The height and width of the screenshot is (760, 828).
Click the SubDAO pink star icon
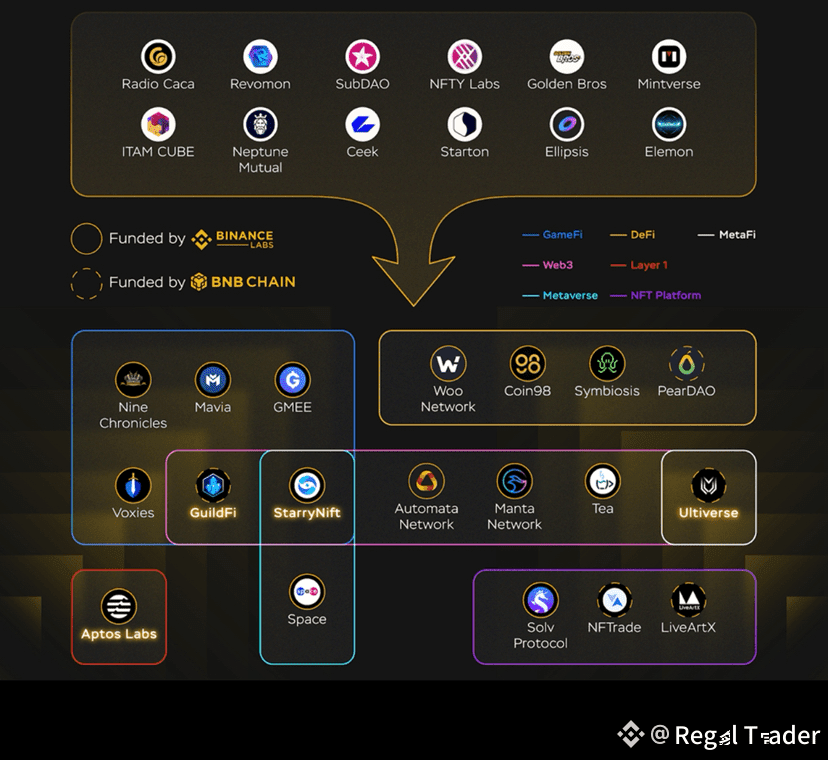362,57
